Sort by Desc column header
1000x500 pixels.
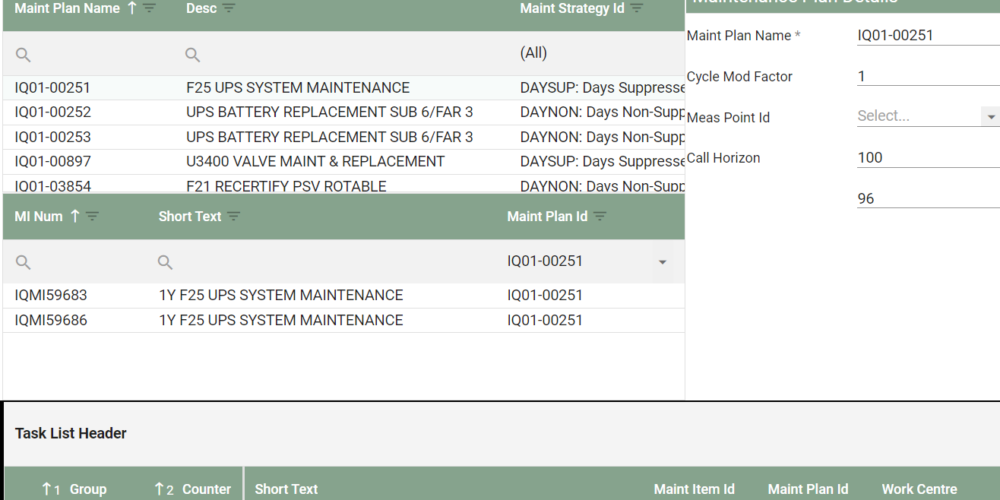(201, 8)
